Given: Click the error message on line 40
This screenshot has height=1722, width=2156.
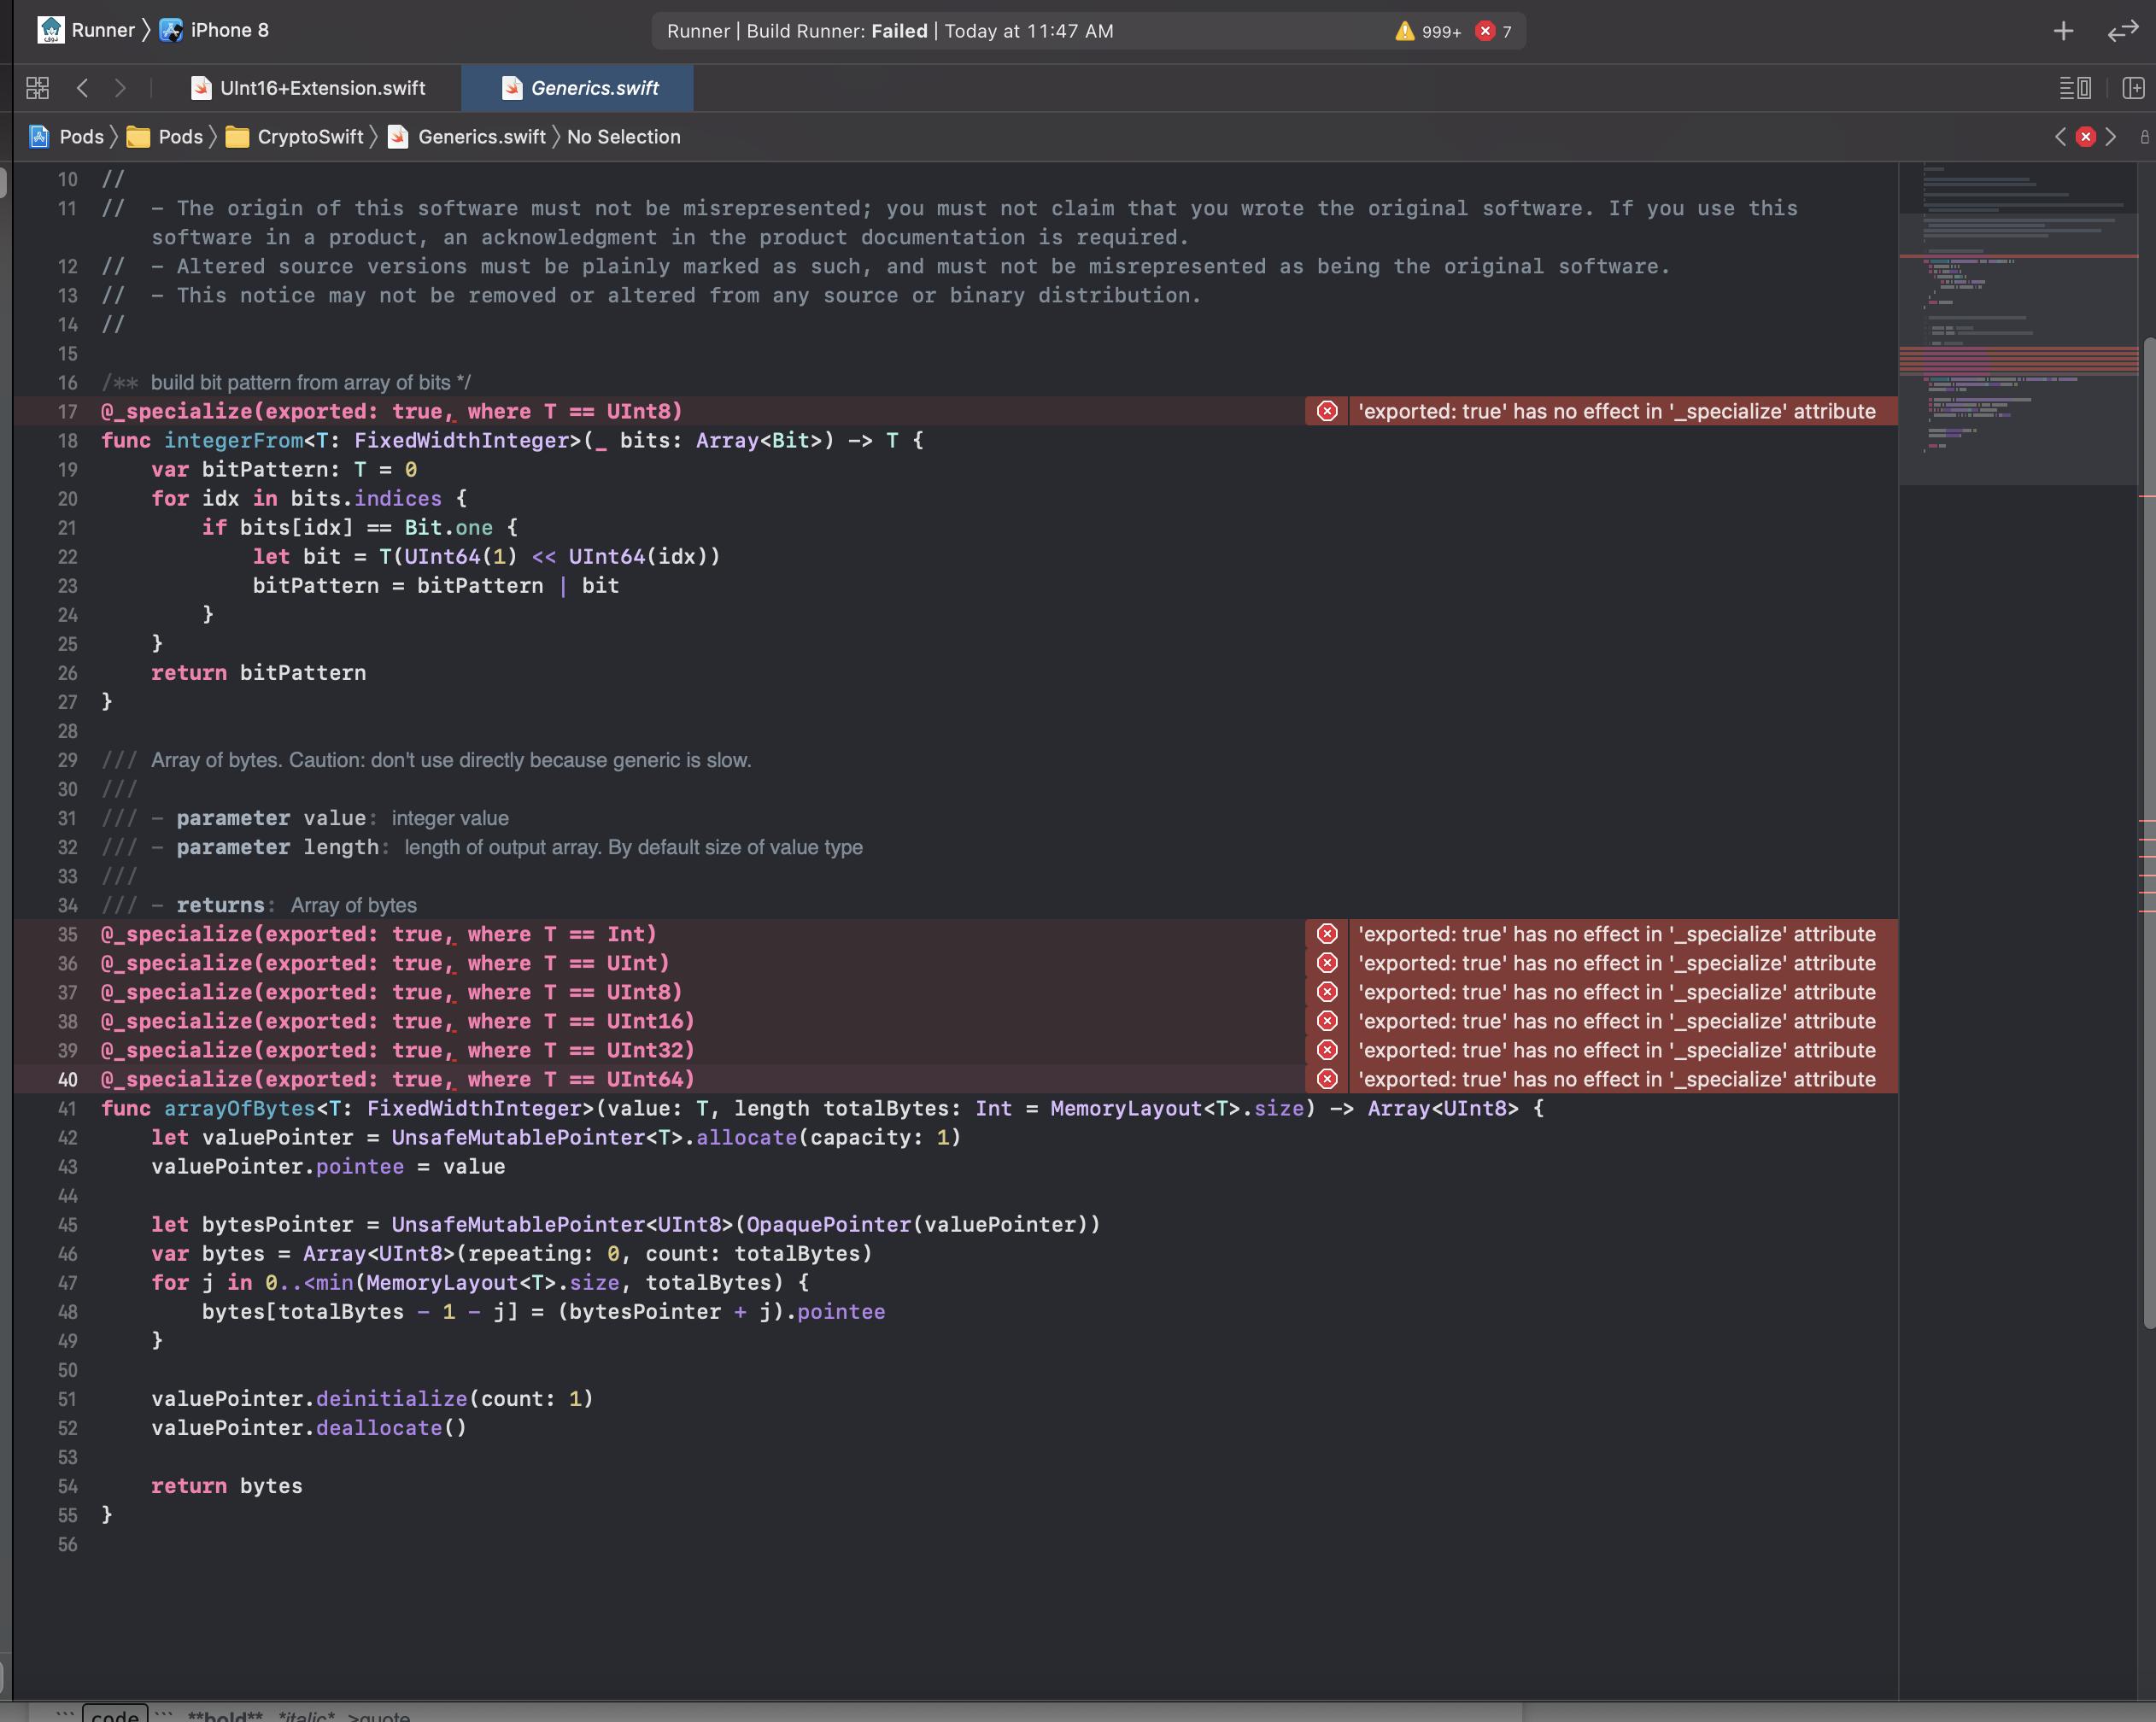Looking at the screenshot, I should 1616,1079.
